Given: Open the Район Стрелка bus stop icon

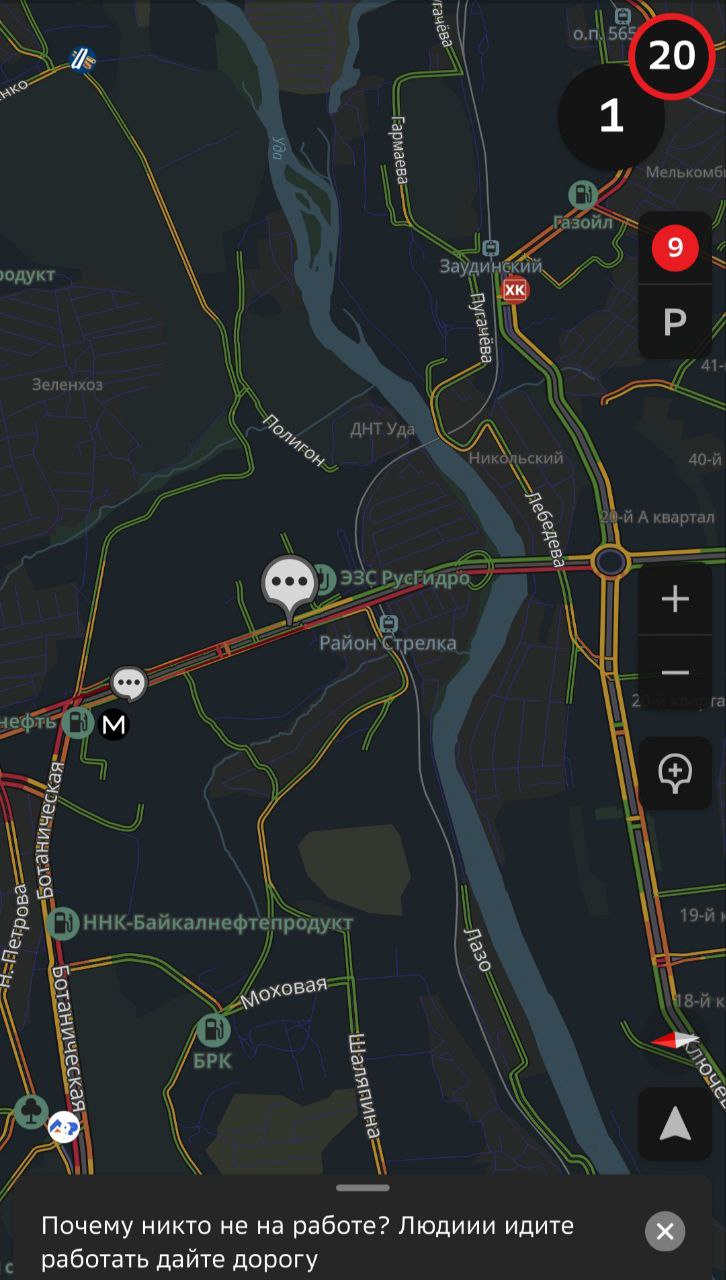Looking at the screenshot, I should (390, 624).
